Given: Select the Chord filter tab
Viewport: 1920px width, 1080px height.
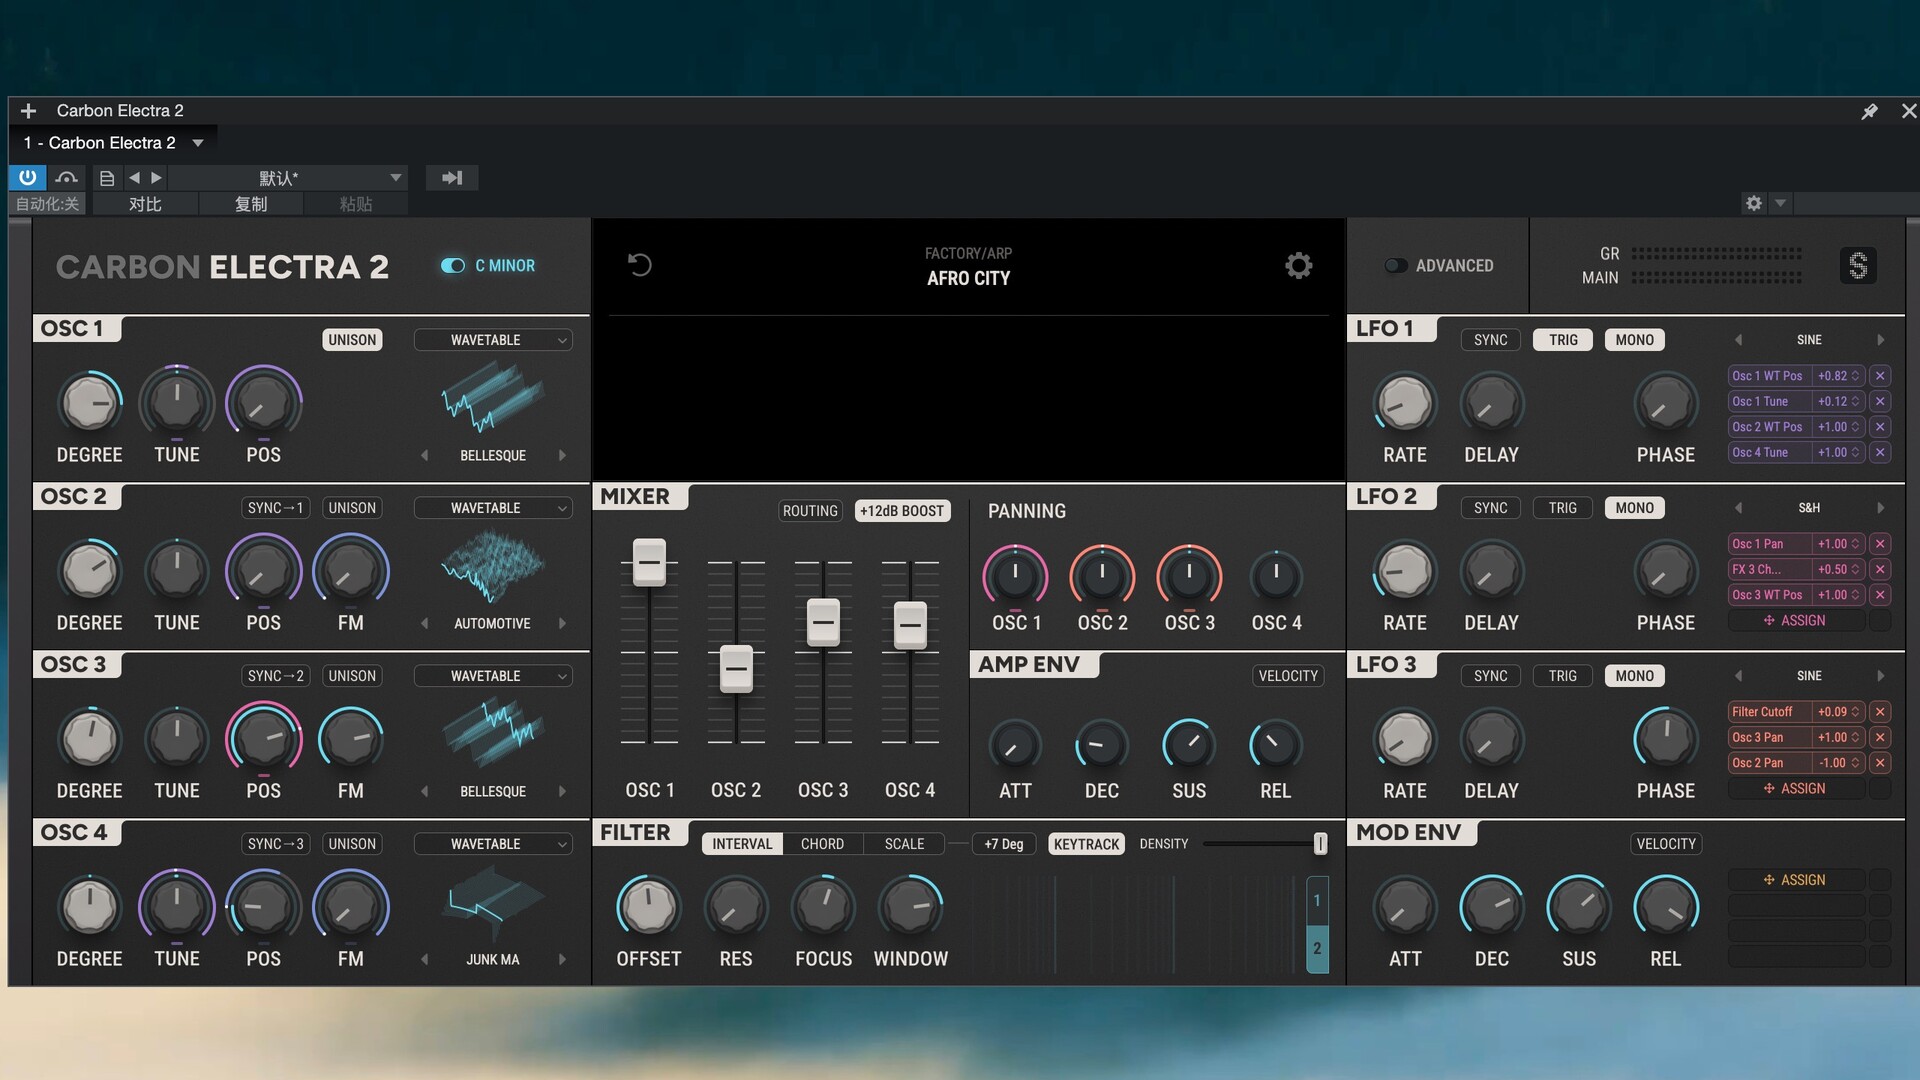Looking at the screenshot, I should (822, 844).
